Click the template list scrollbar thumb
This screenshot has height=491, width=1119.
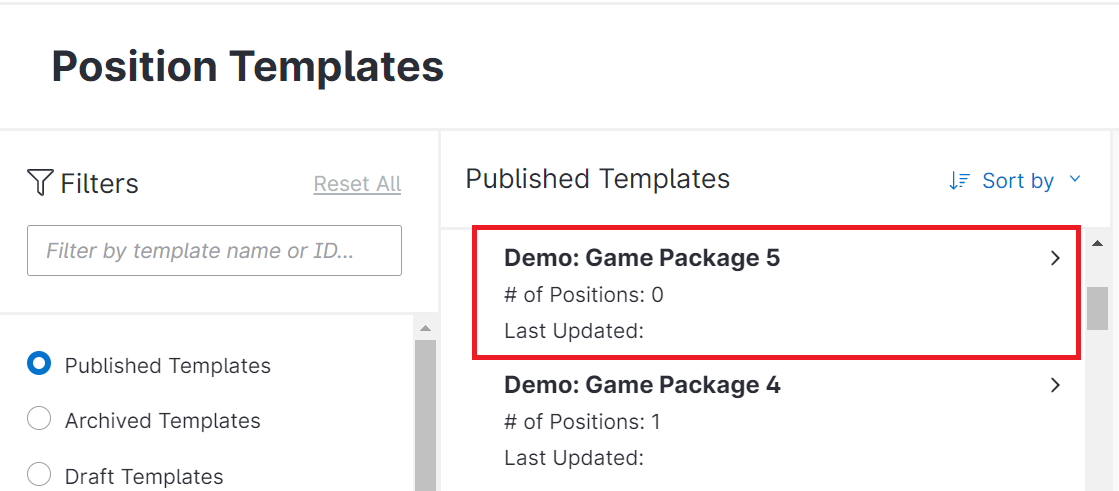point(1097,308)
